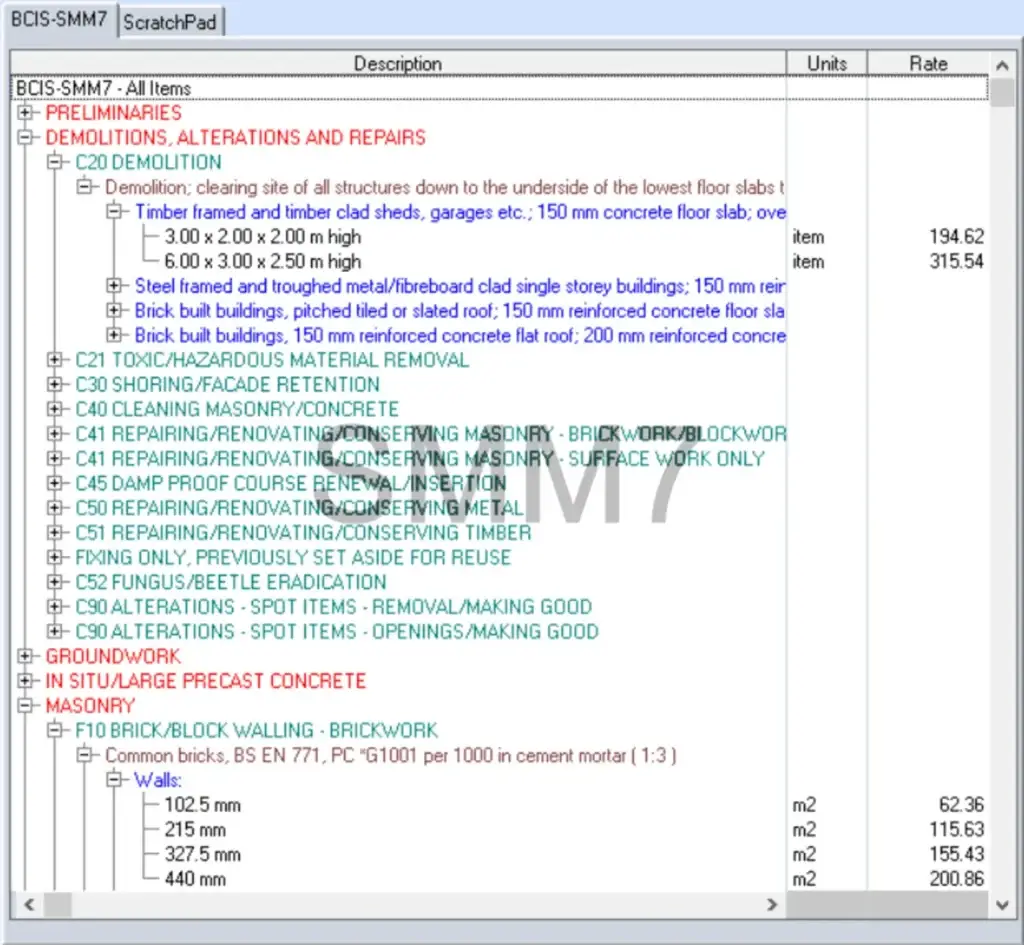The width and height of the screenshot is (1024, 945).
Task: Click the horizontal scrollbar right arrow
Action: click(x=772, y=905)
